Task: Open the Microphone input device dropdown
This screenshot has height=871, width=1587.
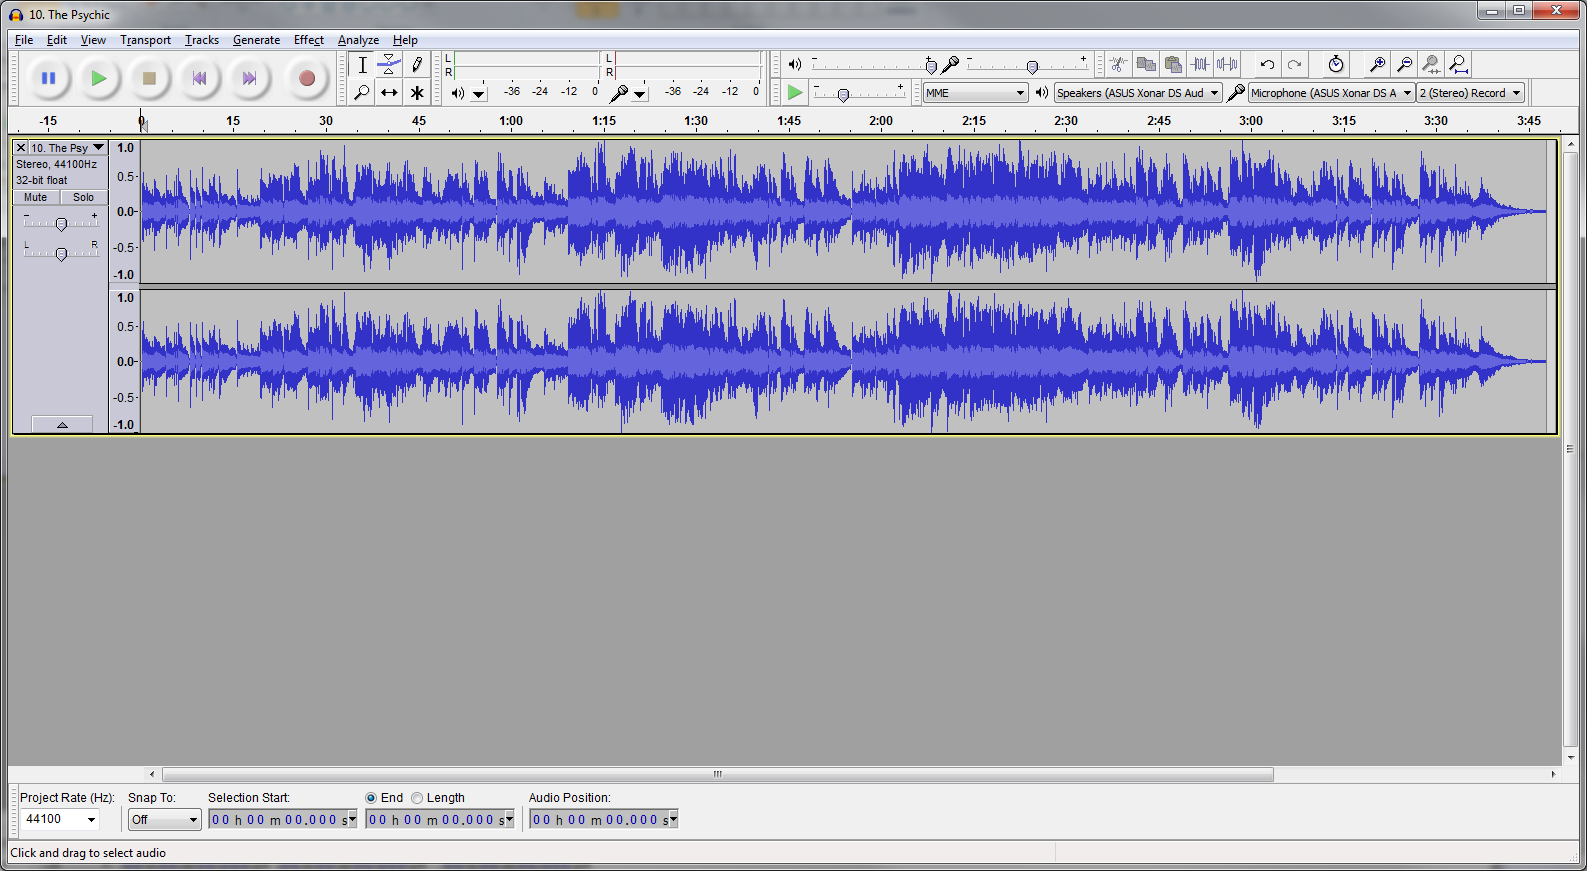Action: [1331, 93]
